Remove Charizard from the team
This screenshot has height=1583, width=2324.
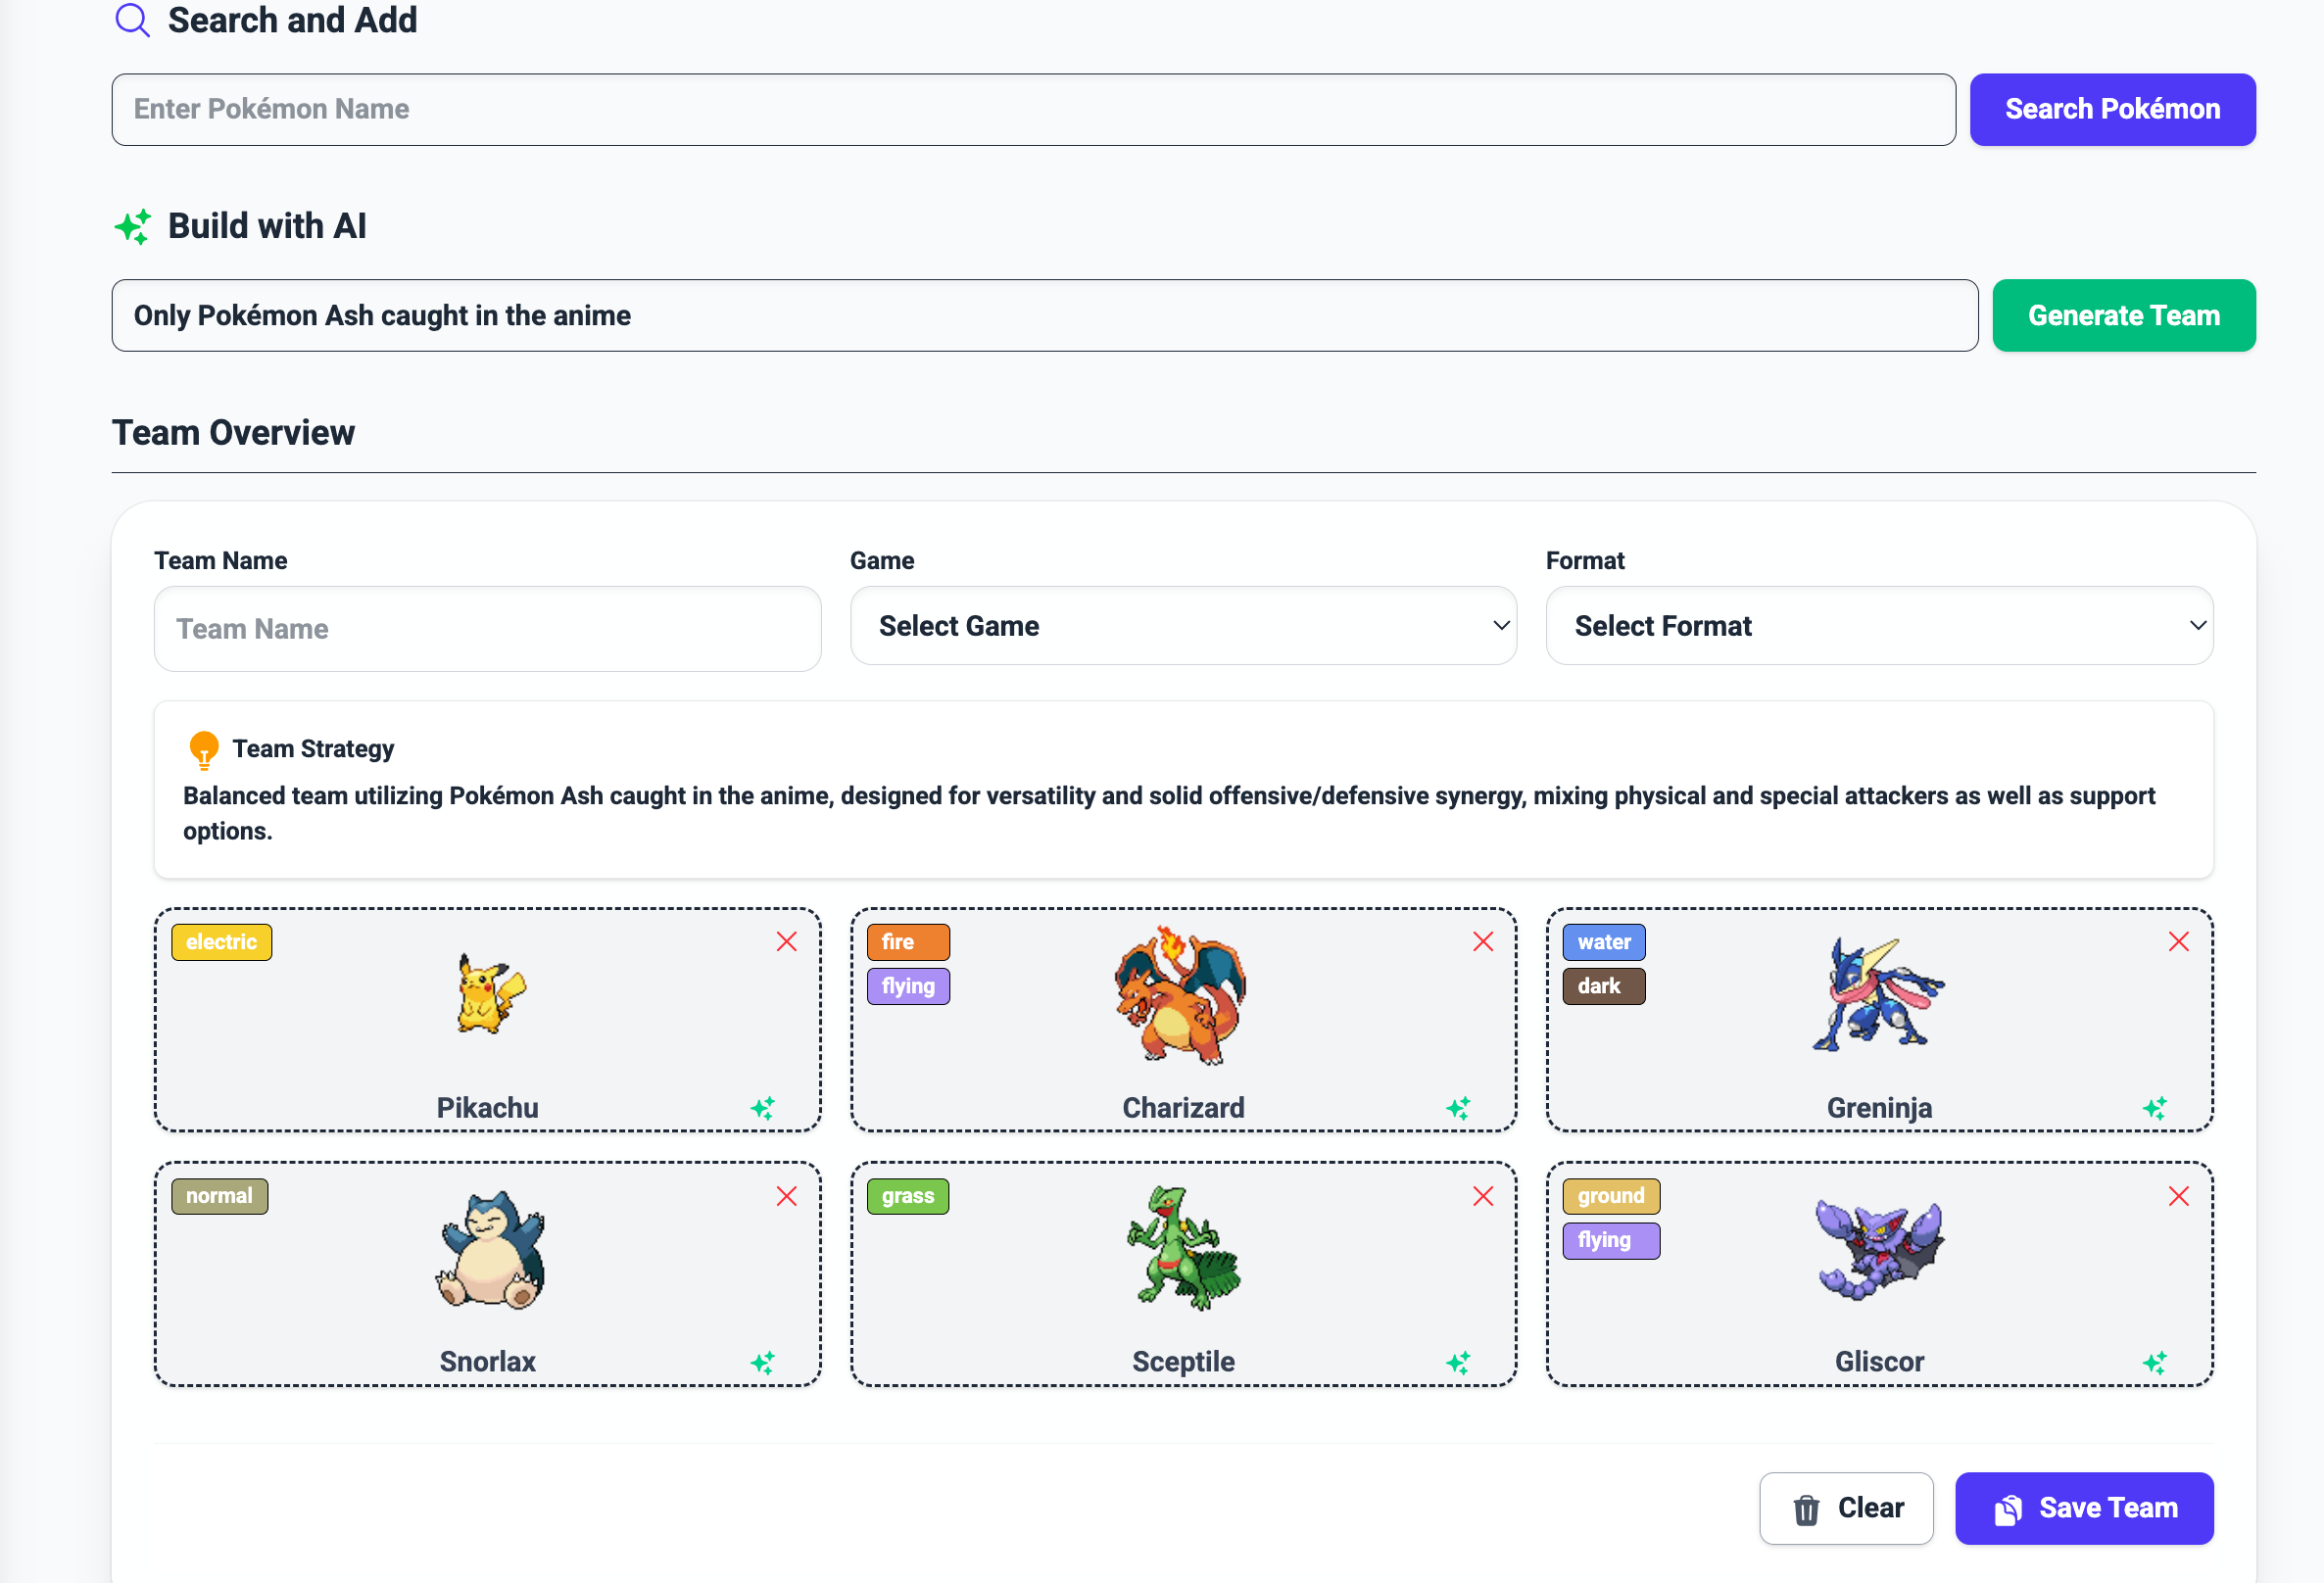[1483, 942]
